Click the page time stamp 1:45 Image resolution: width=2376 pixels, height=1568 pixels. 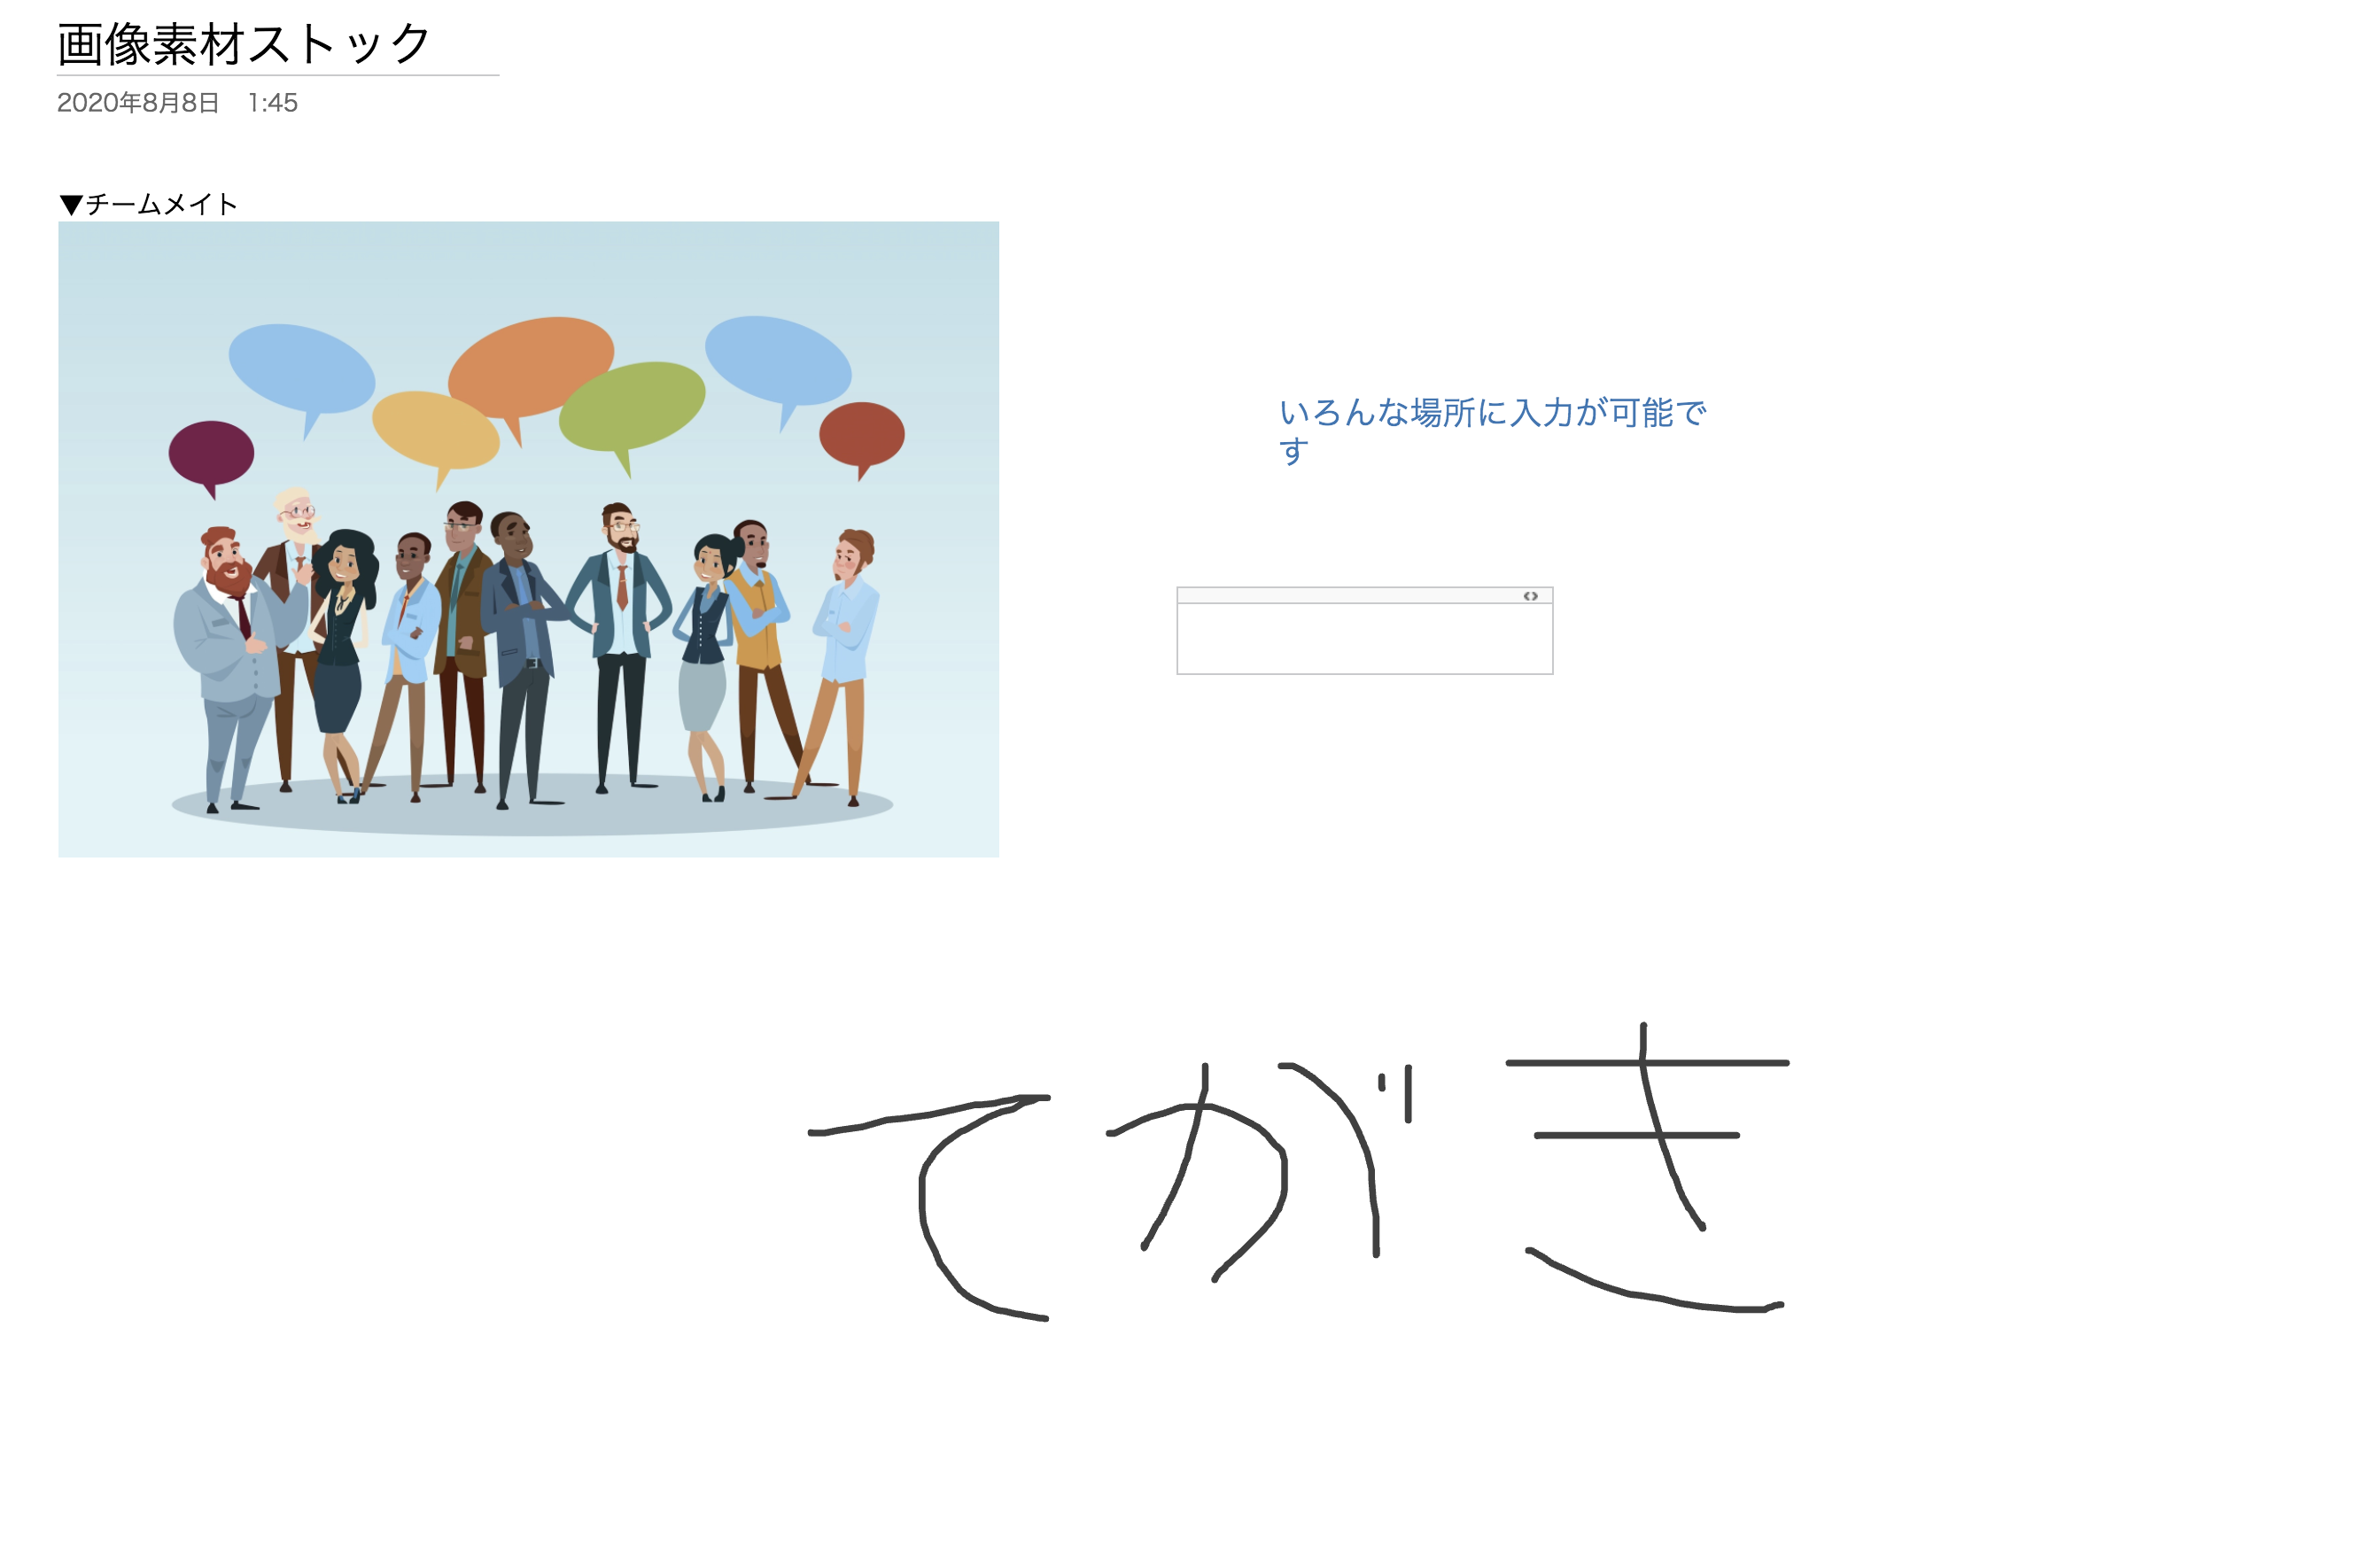click(x=273, y=103)
